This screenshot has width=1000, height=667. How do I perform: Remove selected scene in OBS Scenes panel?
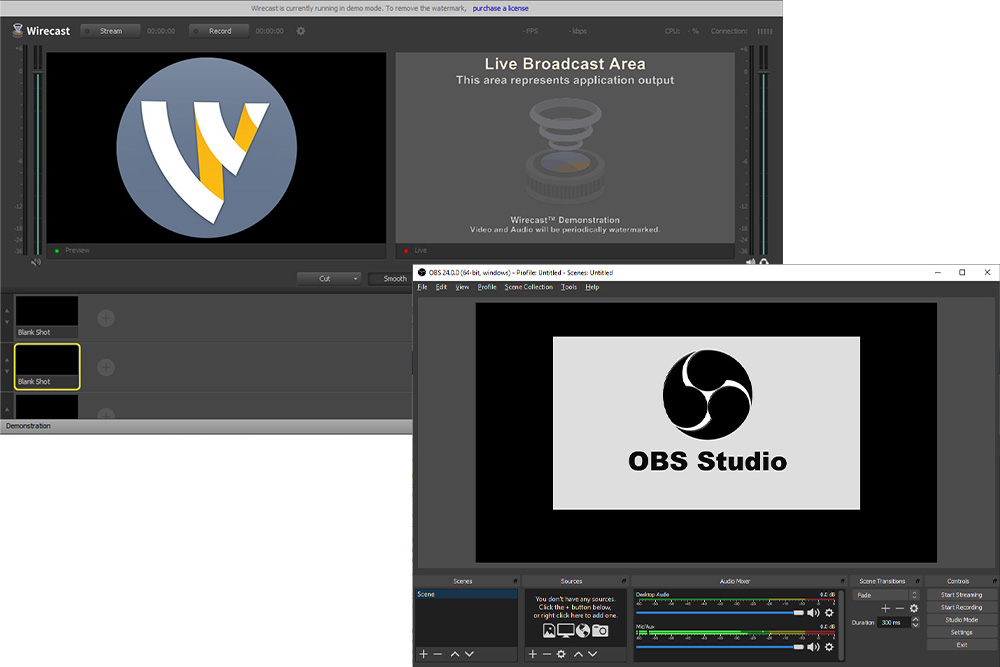point(438,654)
